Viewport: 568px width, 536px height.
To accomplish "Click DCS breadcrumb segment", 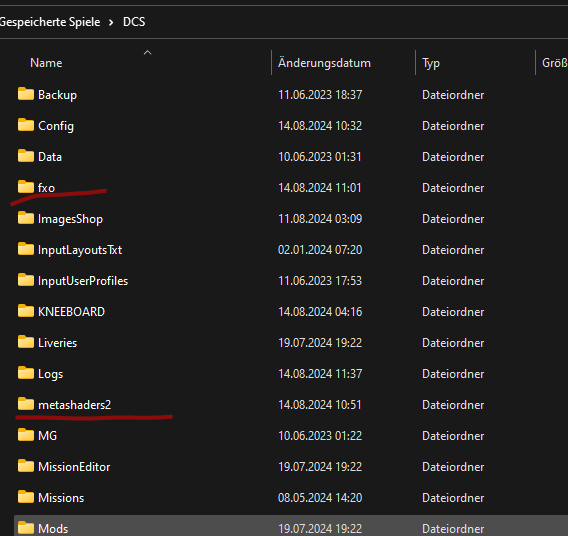I will click(x=134, y=22).
